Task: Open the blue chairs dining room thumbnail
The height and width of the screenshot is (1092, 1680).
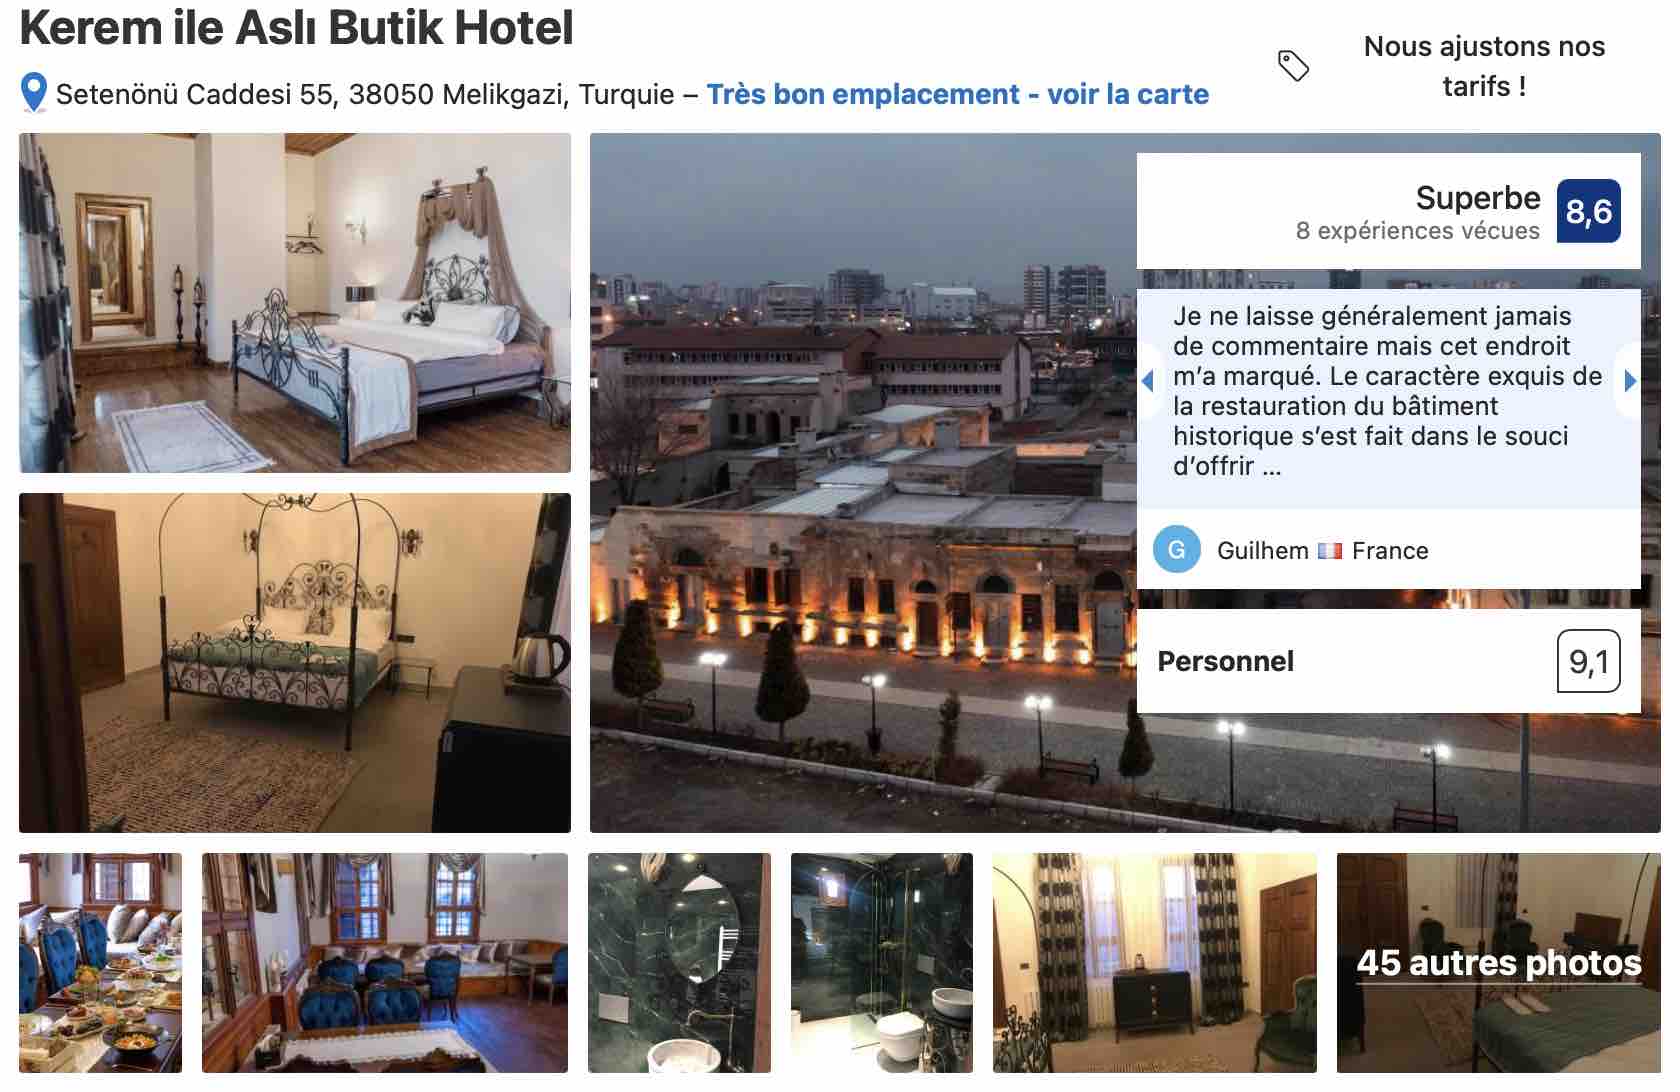Action: pos(385,963)
